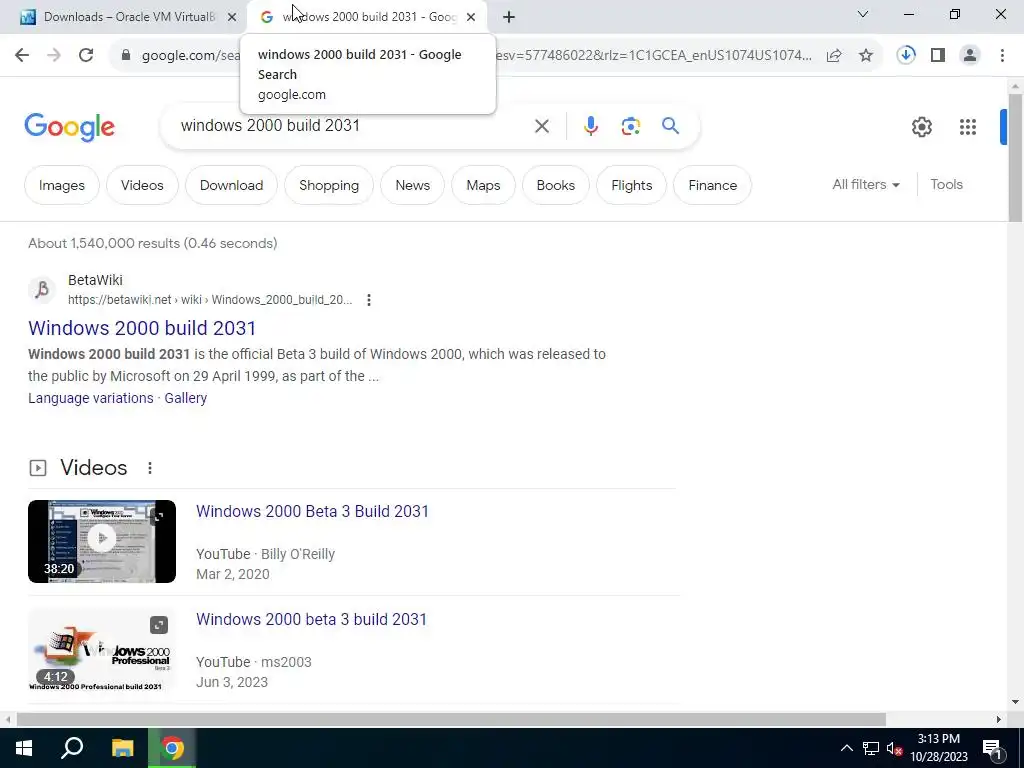Clear the search query text
Viewport: 1024px width, 768px height.
point(541,126)
